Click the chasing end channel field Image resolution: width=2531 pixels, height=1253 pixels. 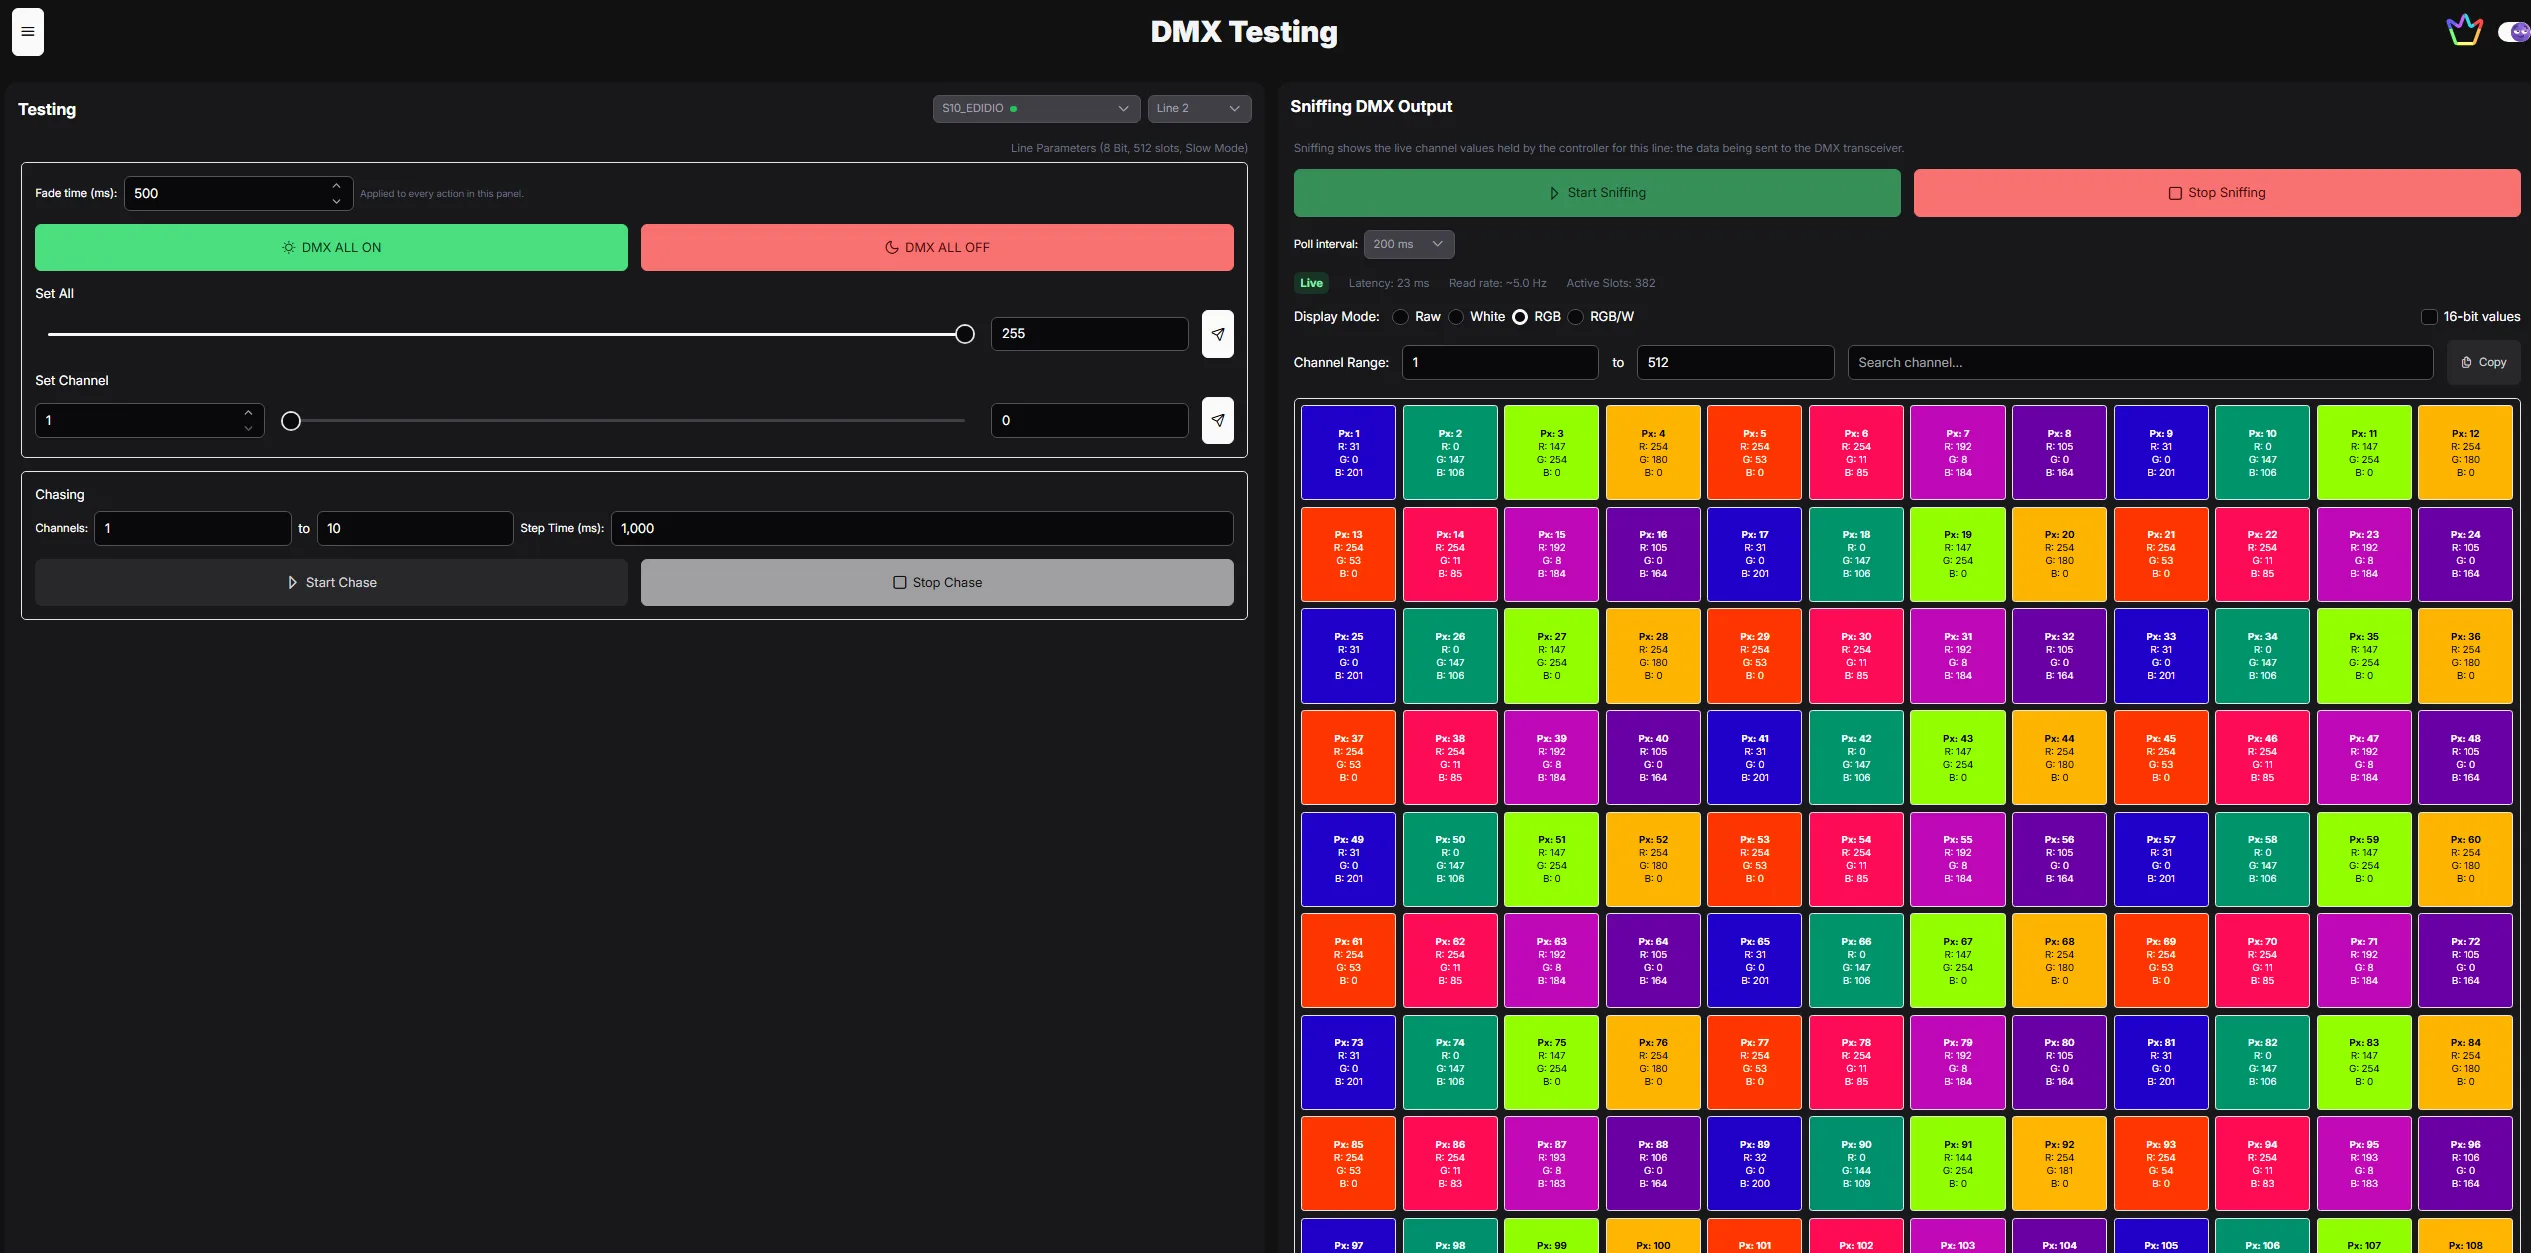coord(415,529)
